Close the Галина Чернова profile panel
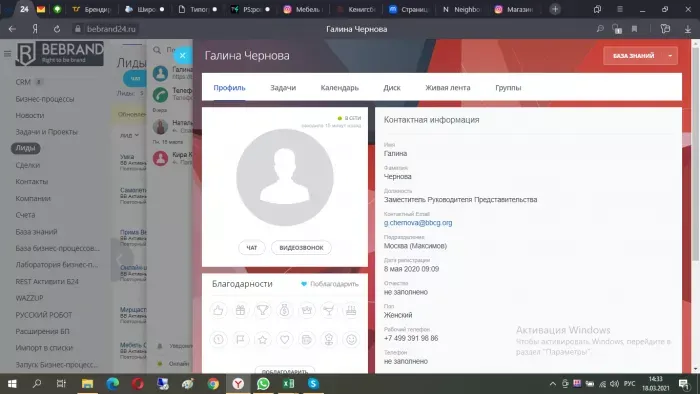The height and width of the screenshot is (394, 700). tap(183, 56)
